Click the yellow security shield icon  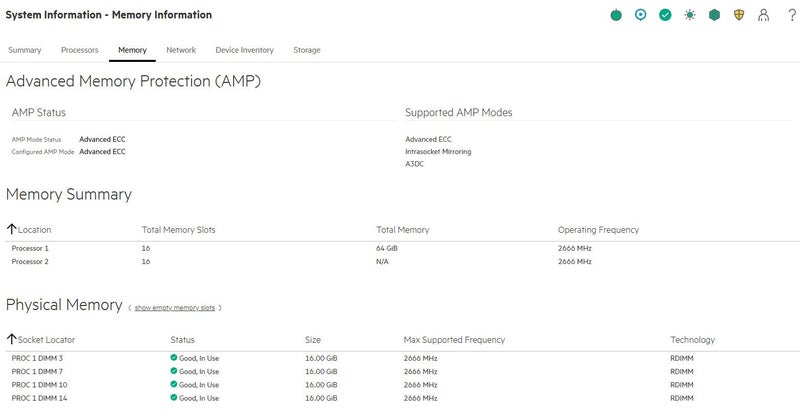[x=739, y=15]
